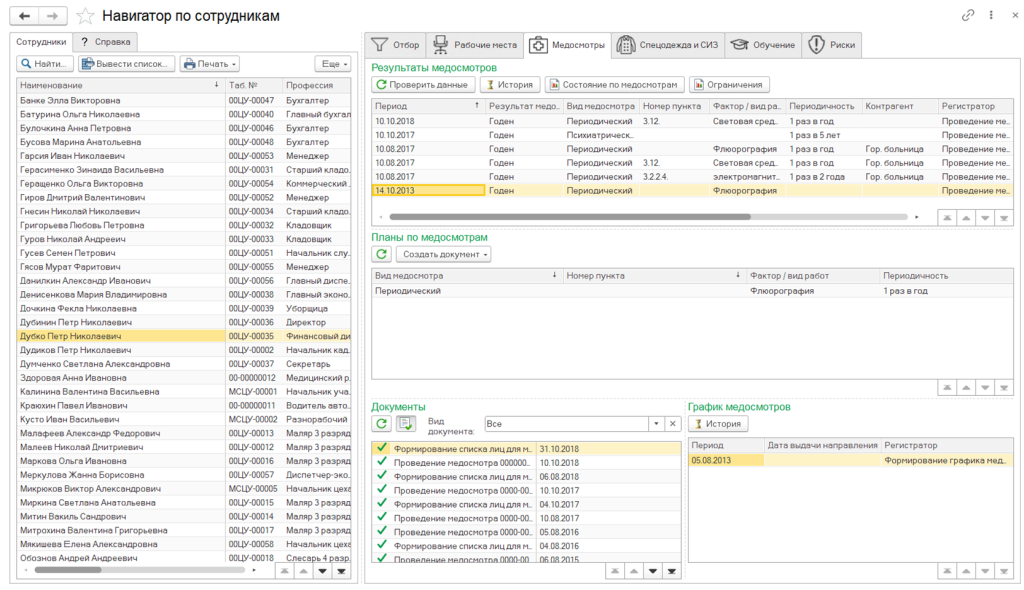Click the Найти search button
Screen dimensions: 1024x590
44,63
